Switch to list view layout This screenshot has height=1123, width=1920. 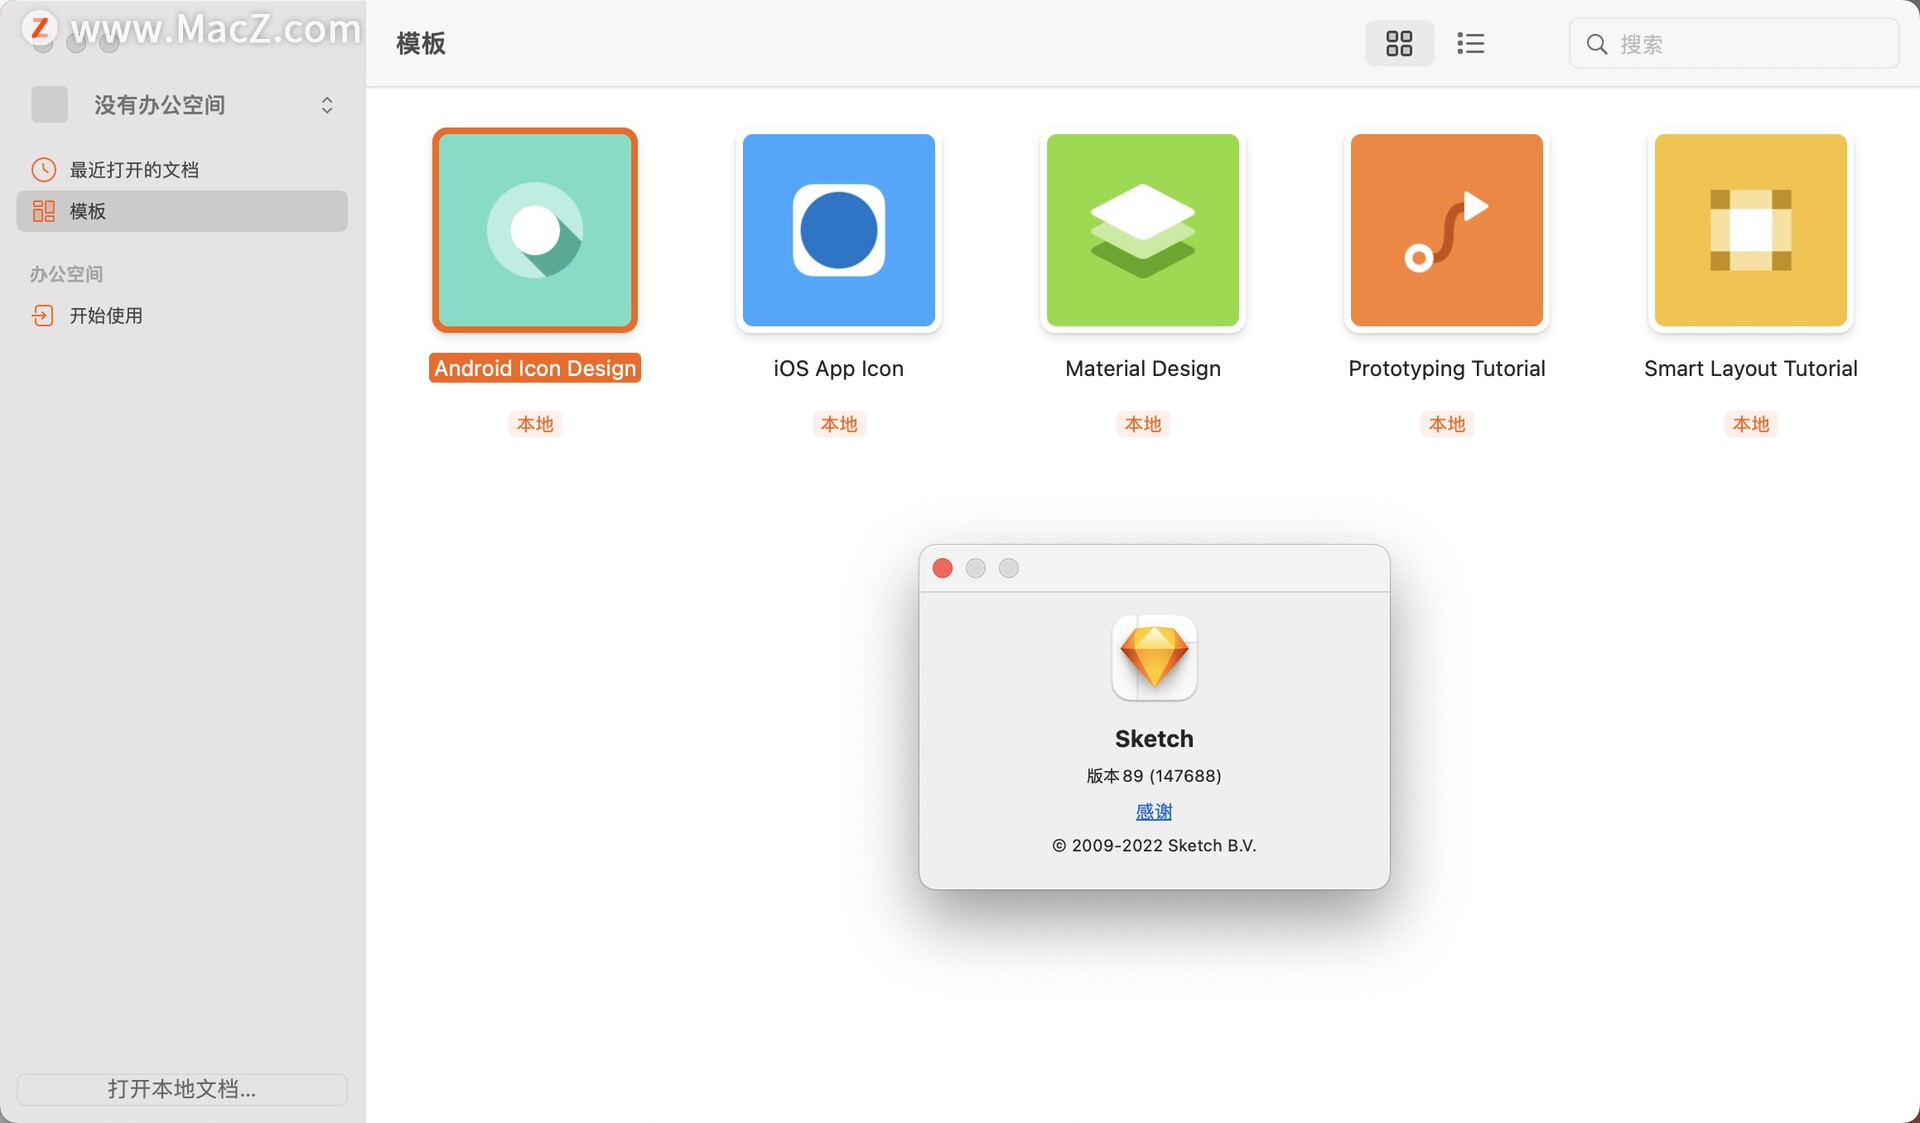(x=1470, y=43)
